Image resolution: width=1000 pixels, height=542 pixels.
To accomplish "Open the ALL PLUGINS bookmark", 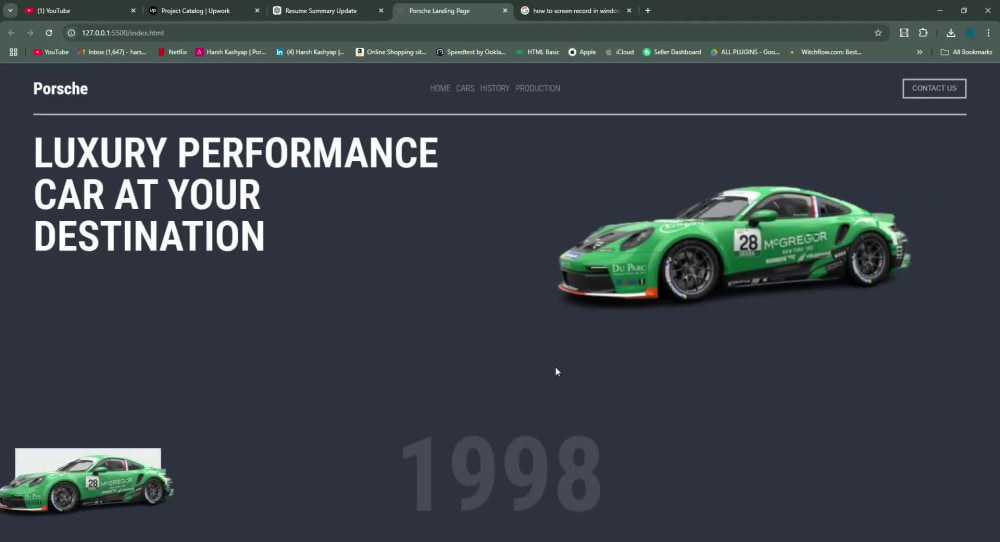I will tap(745, 52).
